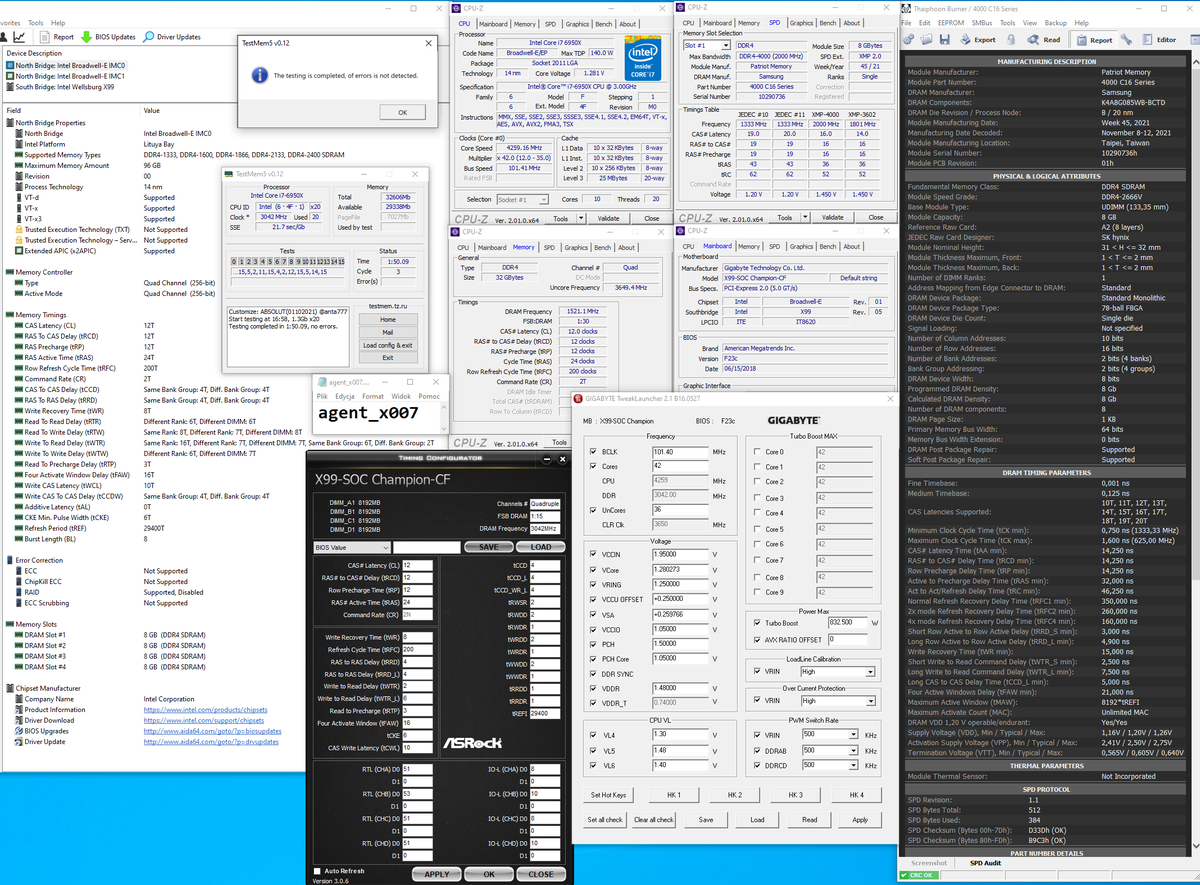
Task: Toggle BCLK checkbox in TweakLauncher
Action: 594,452
